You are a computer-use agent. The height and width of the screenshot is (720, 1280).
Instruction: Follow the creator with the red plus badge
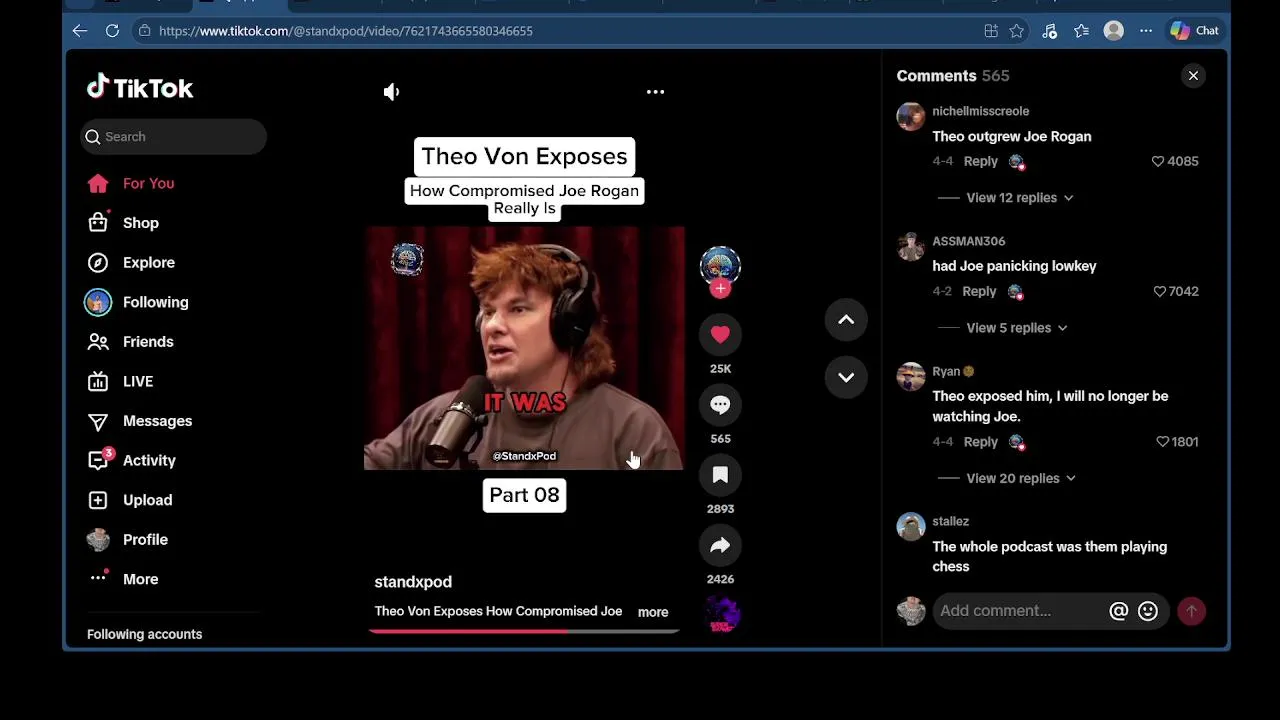tap(720, 289)
